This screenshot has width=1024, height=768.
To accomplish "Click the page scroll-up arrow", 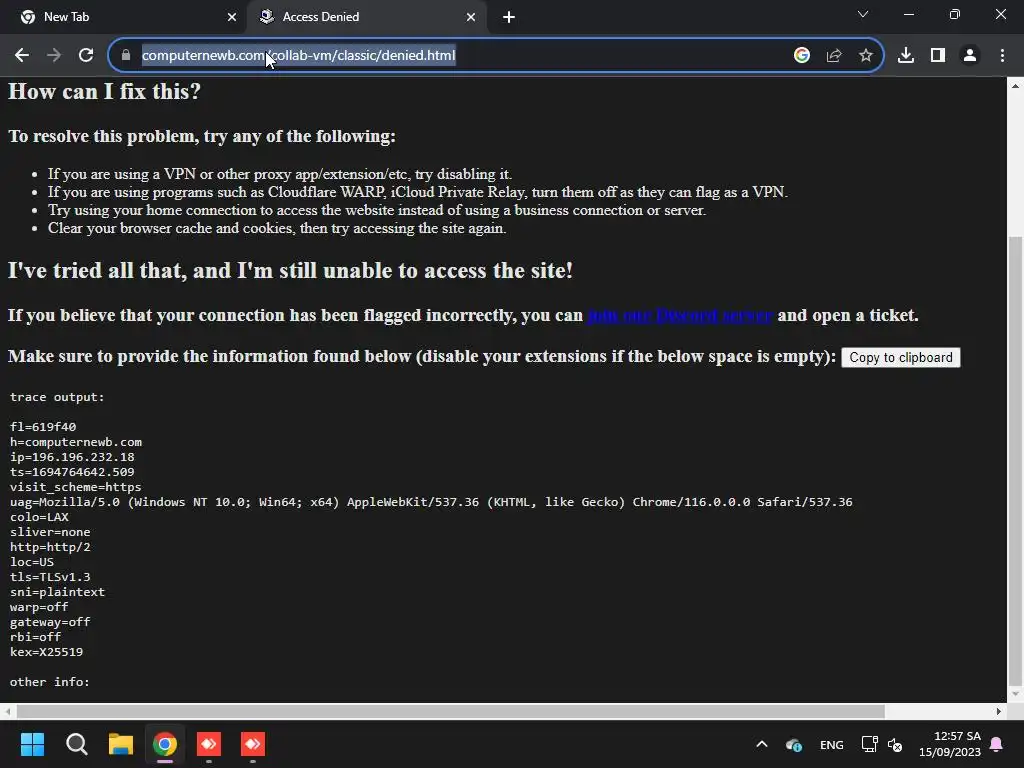I will point(1016,86).
